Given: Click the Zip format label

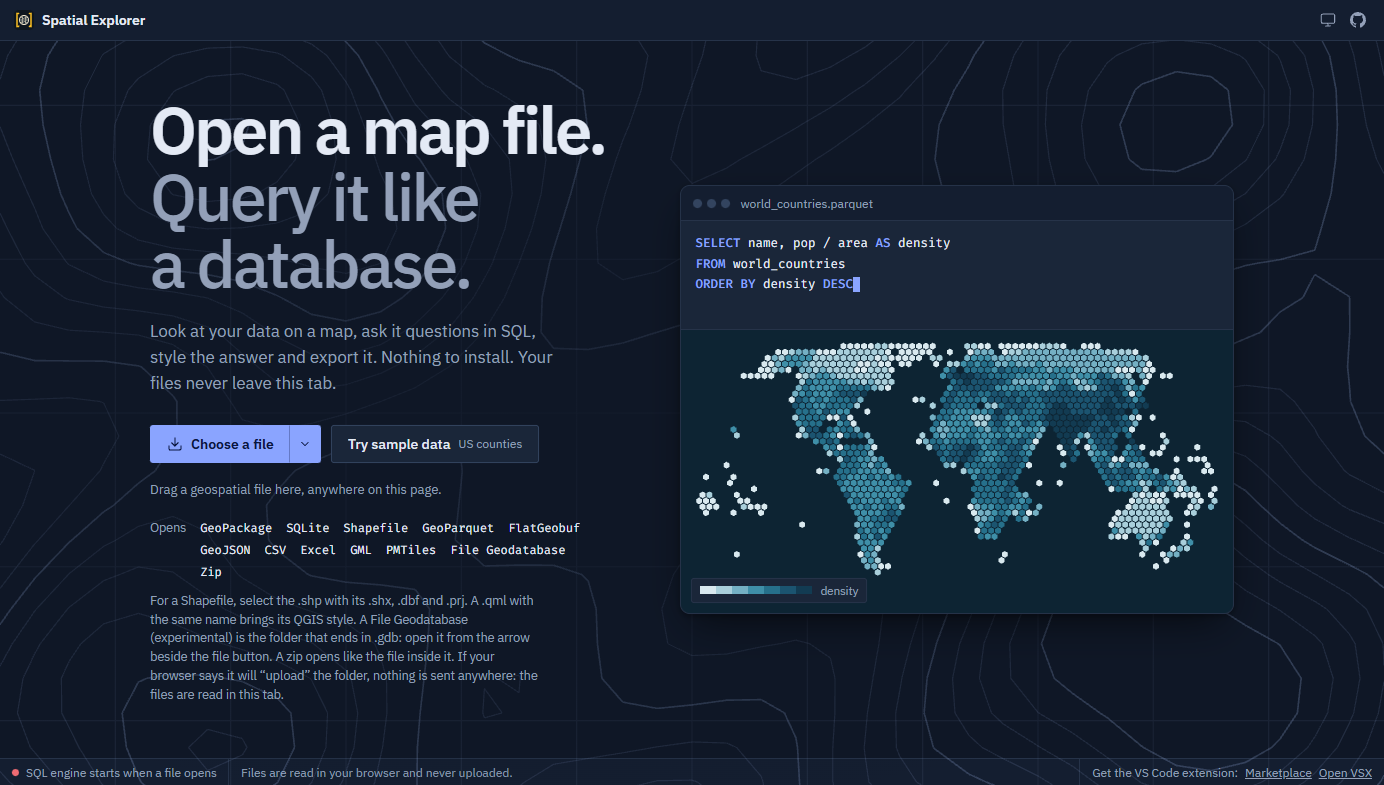Looking at the screenshot, I should click(211, 572).
